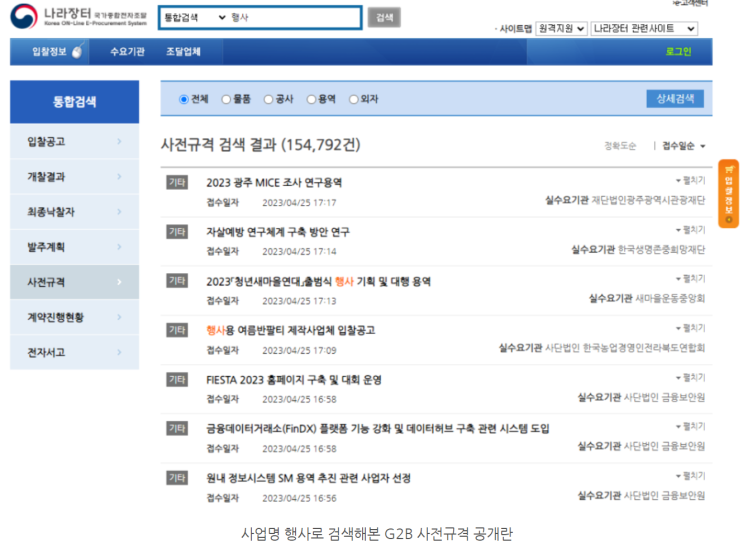
Task: Go to 최종낙찰자 in the sidebar
Action: point(74,211)
